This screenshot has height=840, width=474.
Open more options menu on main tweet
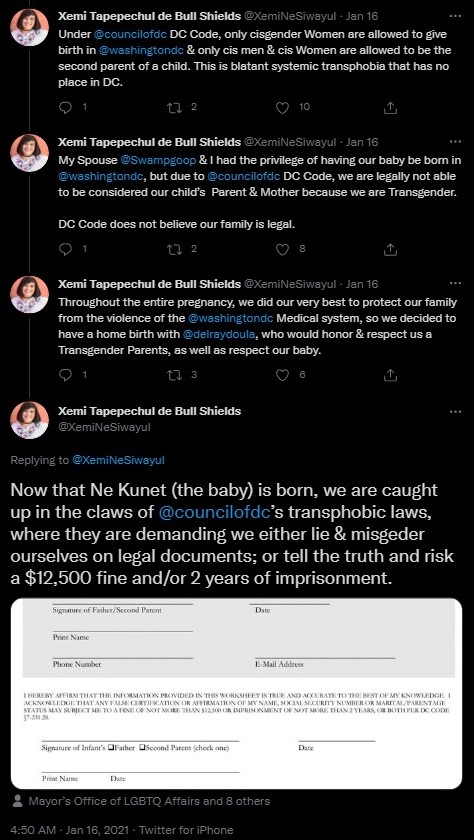tap(455, 411)
